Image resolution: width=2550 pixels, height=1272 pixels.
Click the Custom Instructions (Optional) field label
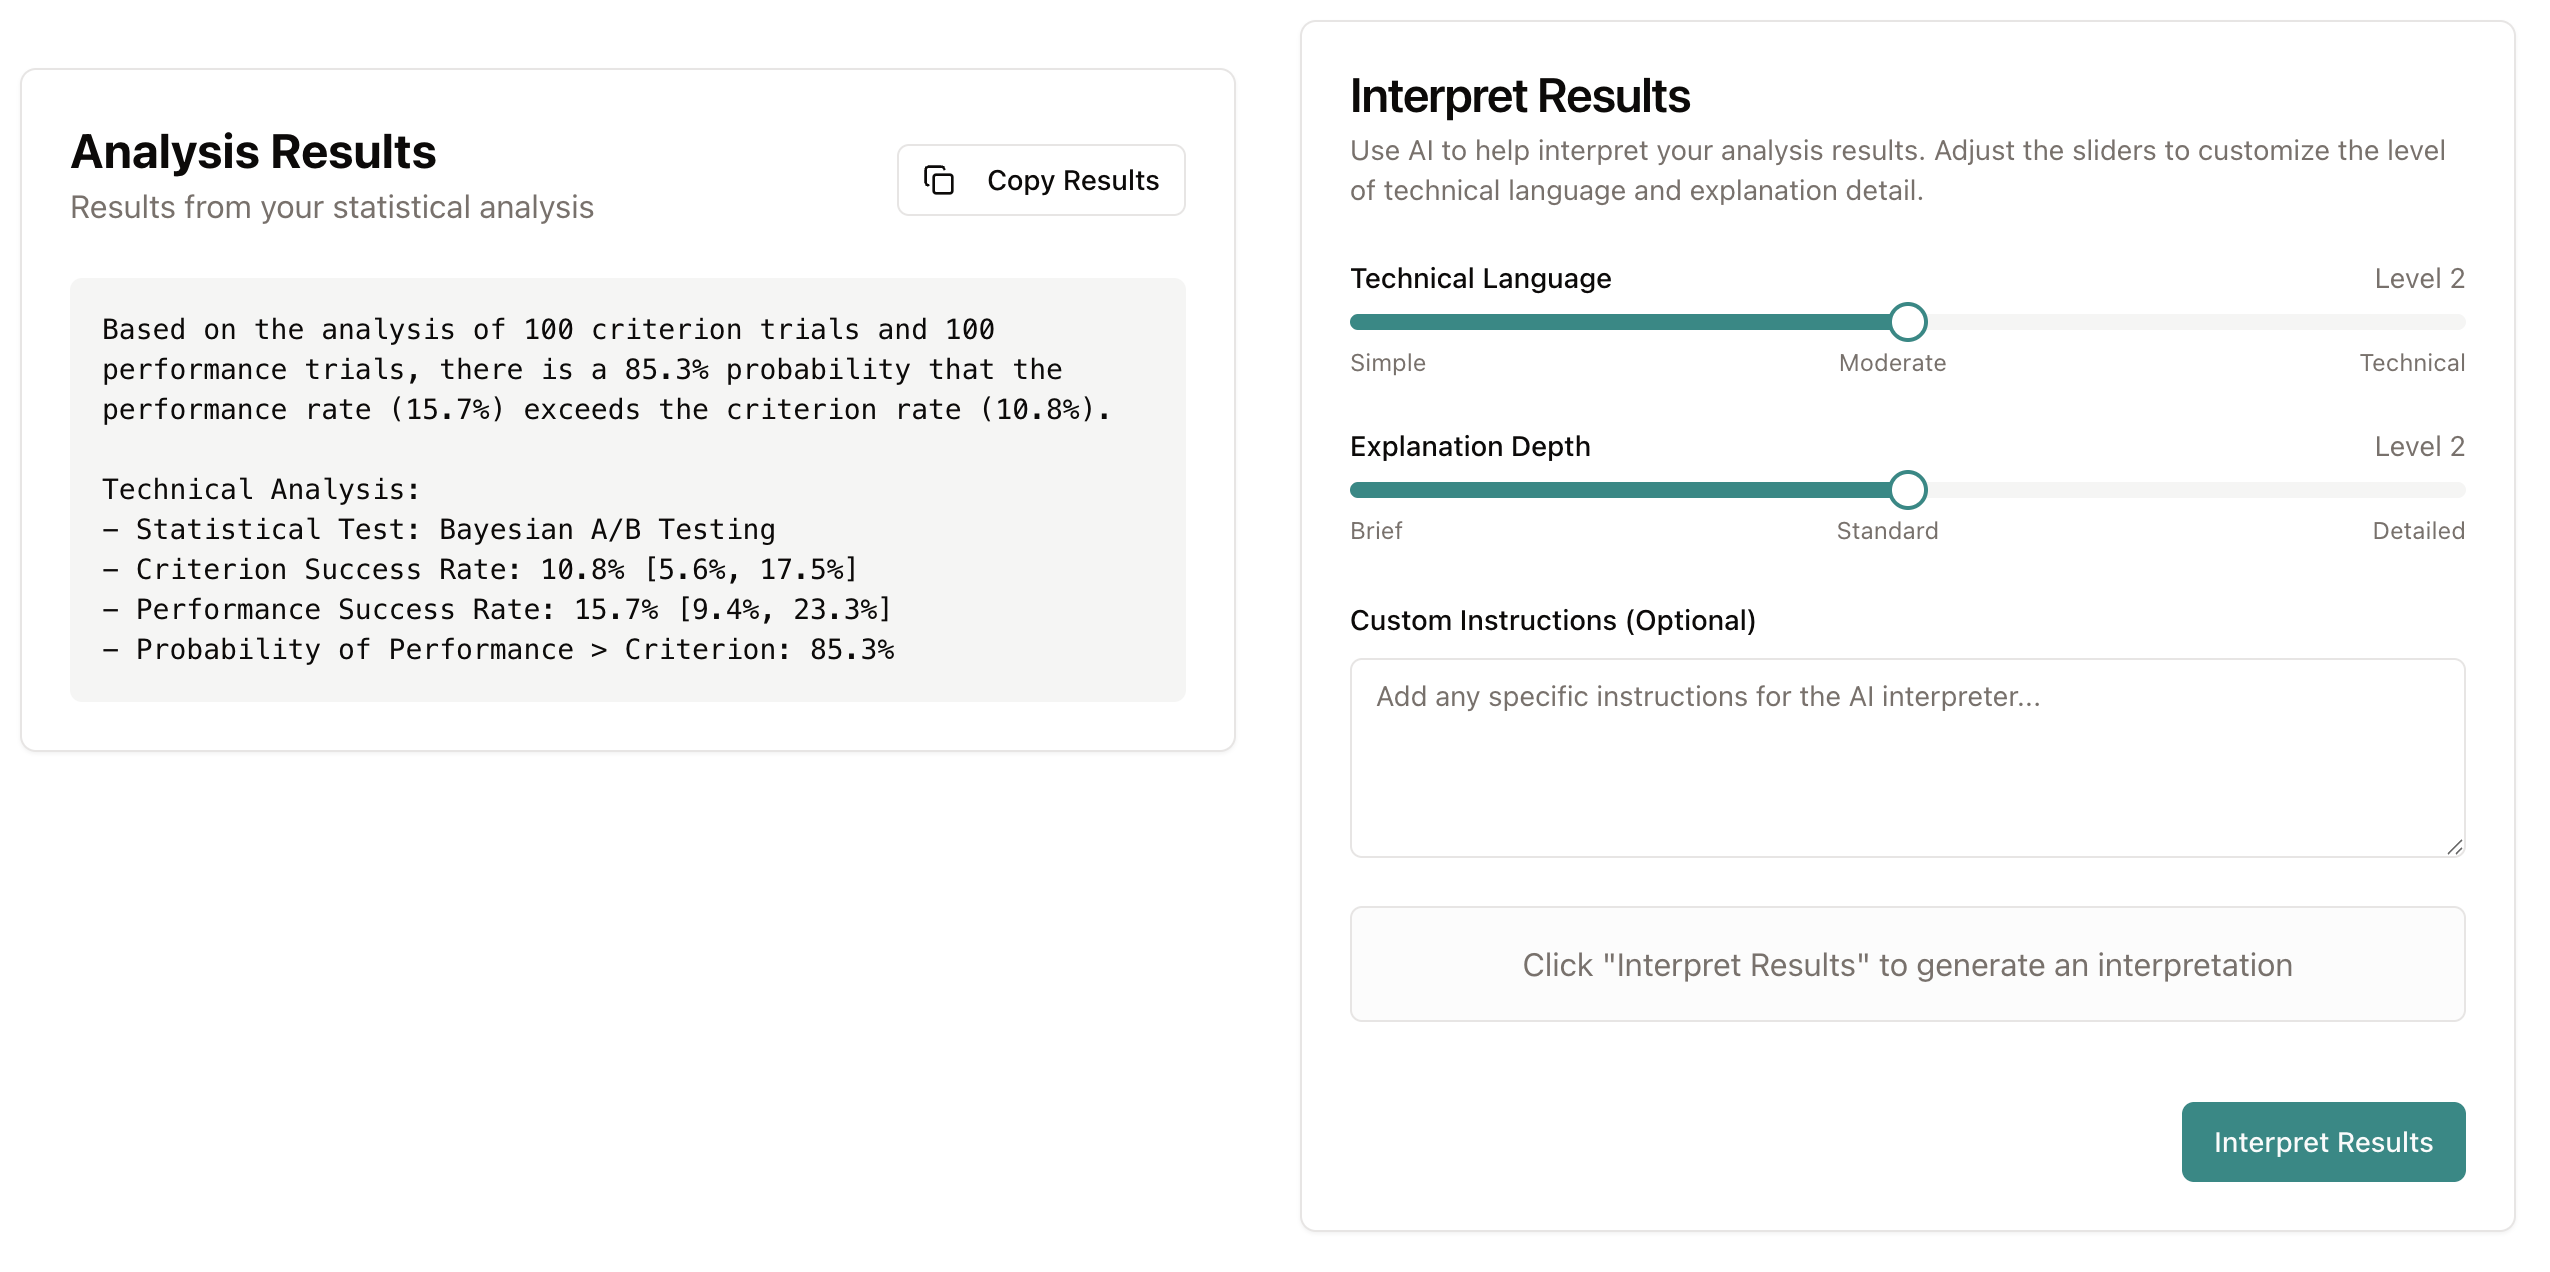pos(1552,621)
